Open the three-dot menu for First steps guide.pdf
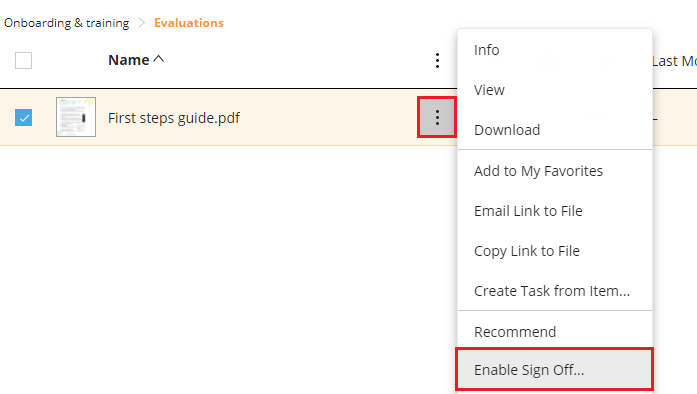 click(437, 117)
